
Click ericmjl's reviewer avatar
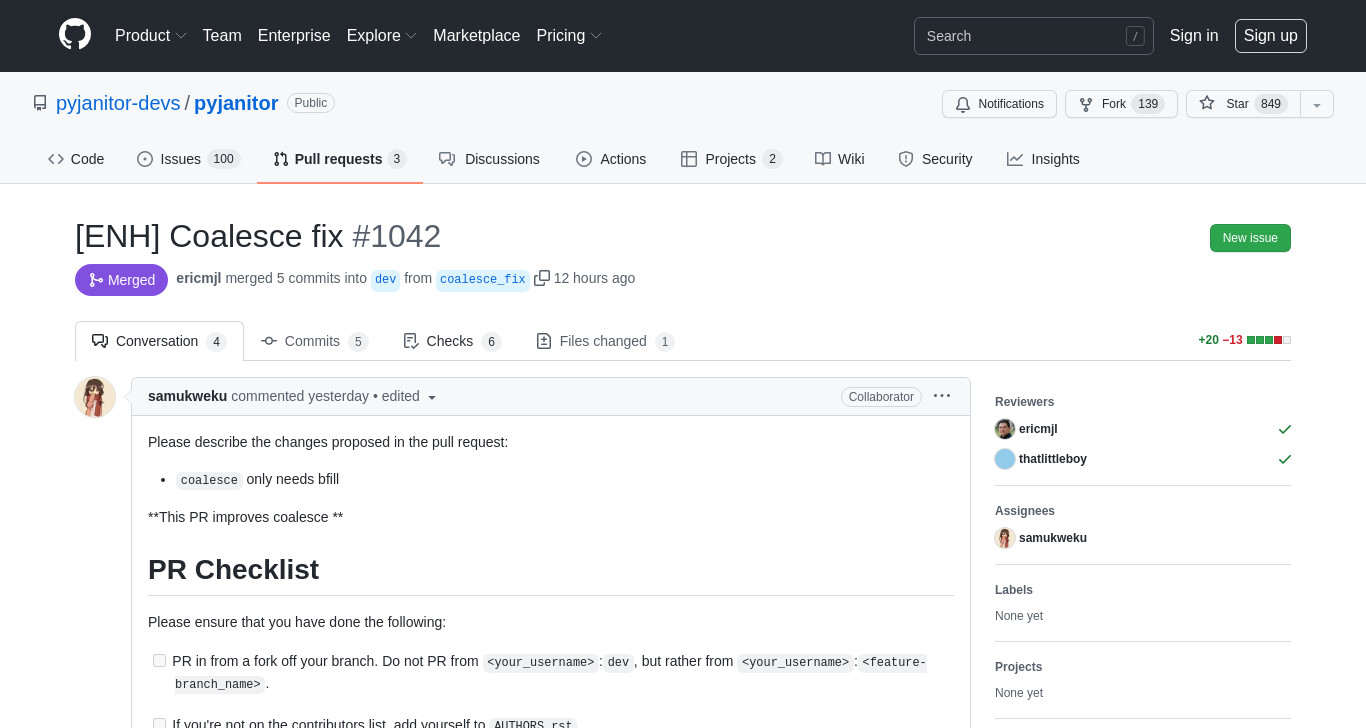click(1005, 429)
